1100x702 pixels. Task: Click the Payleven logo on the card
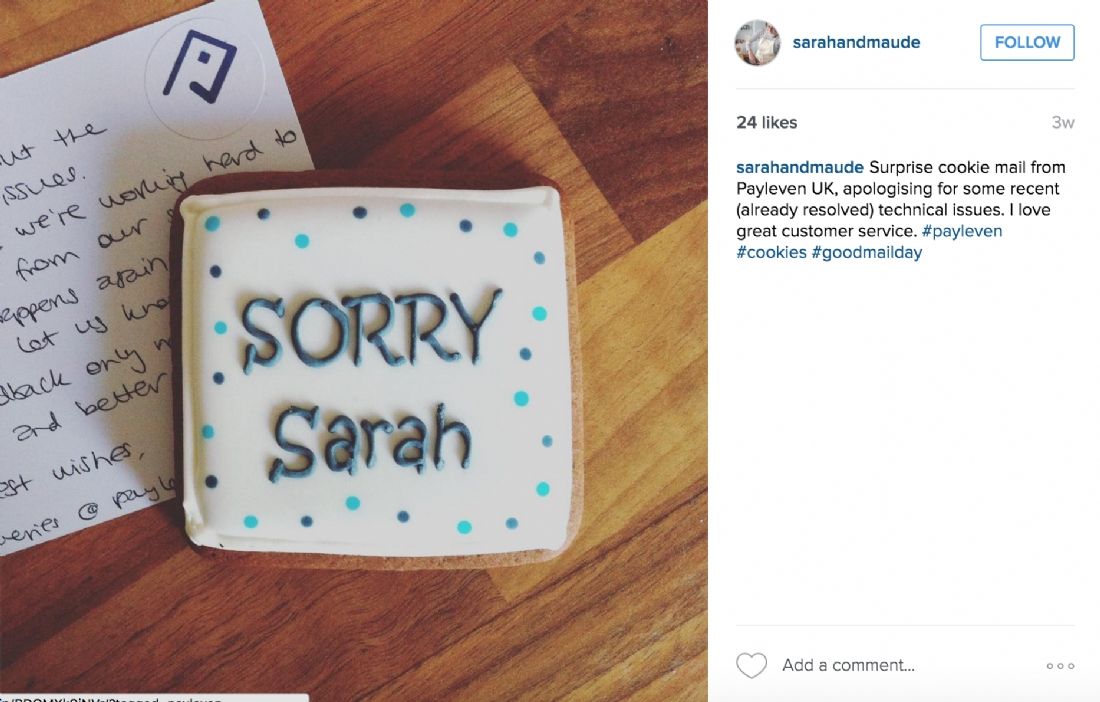point(199,65)
